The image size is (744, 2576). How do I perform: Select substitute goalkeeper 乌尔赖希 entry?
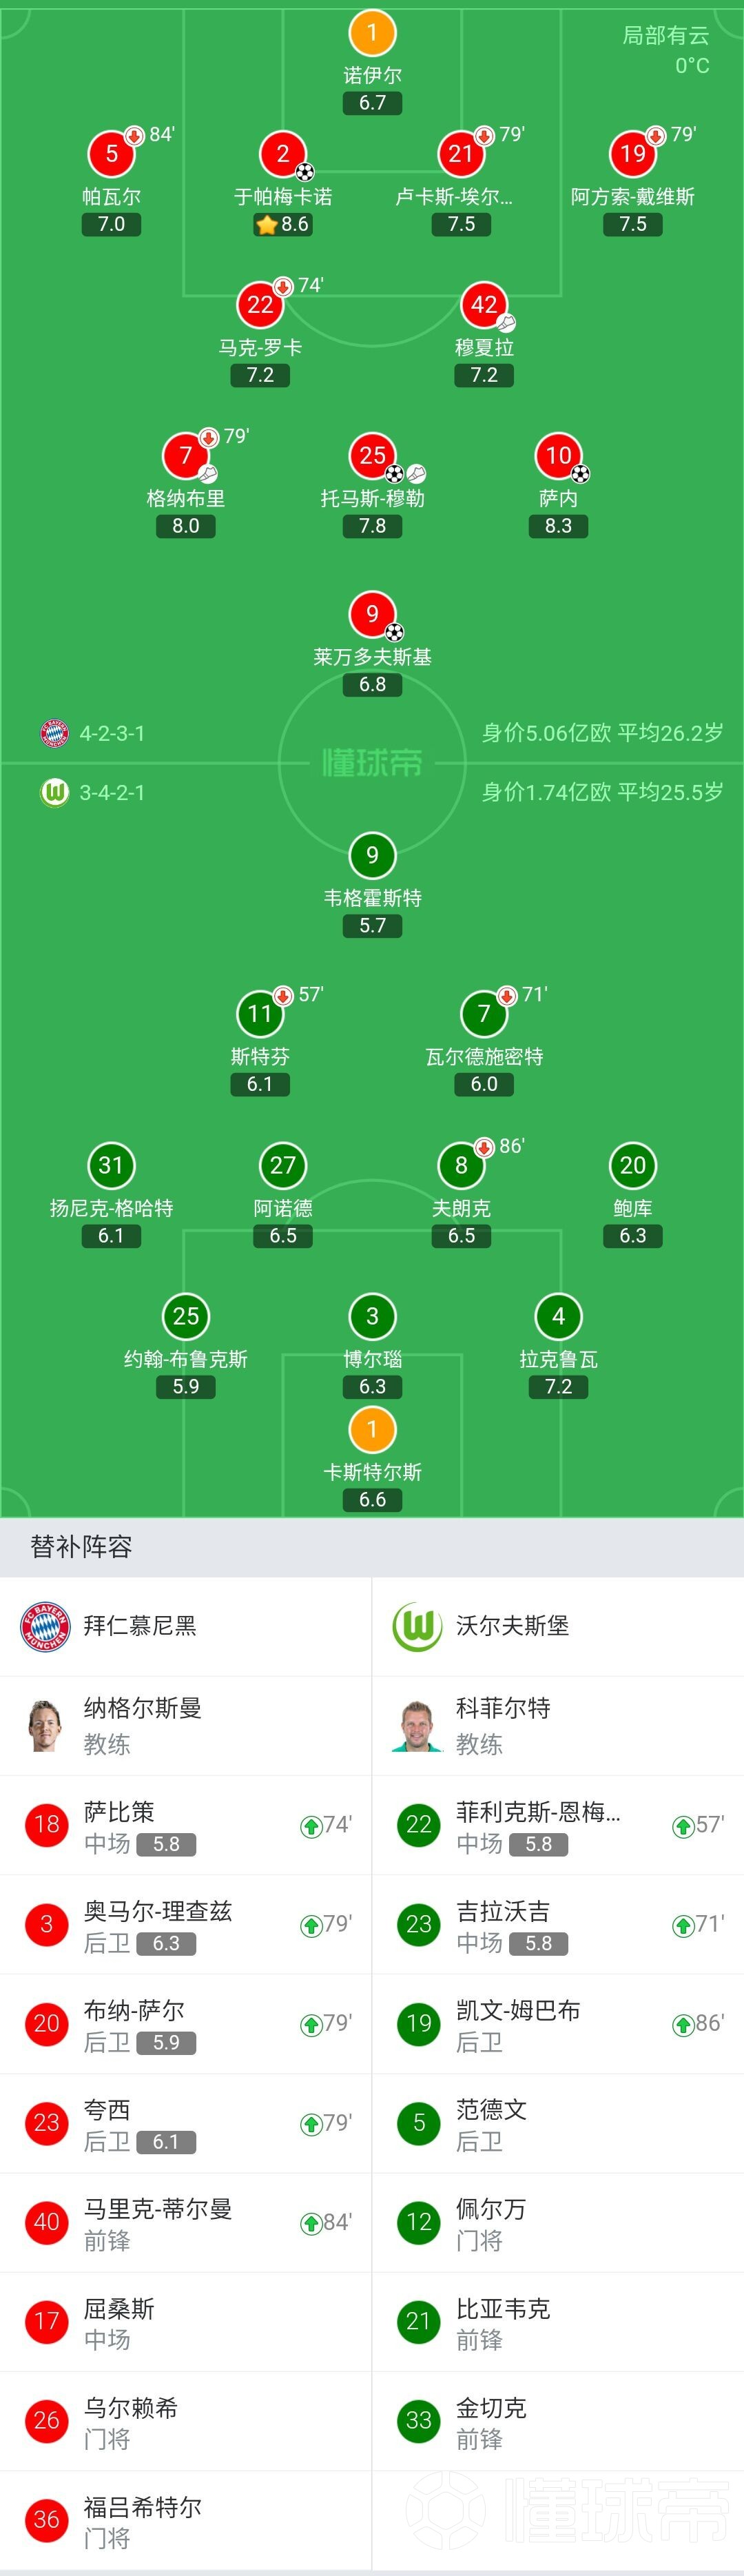coord(186,2421)
